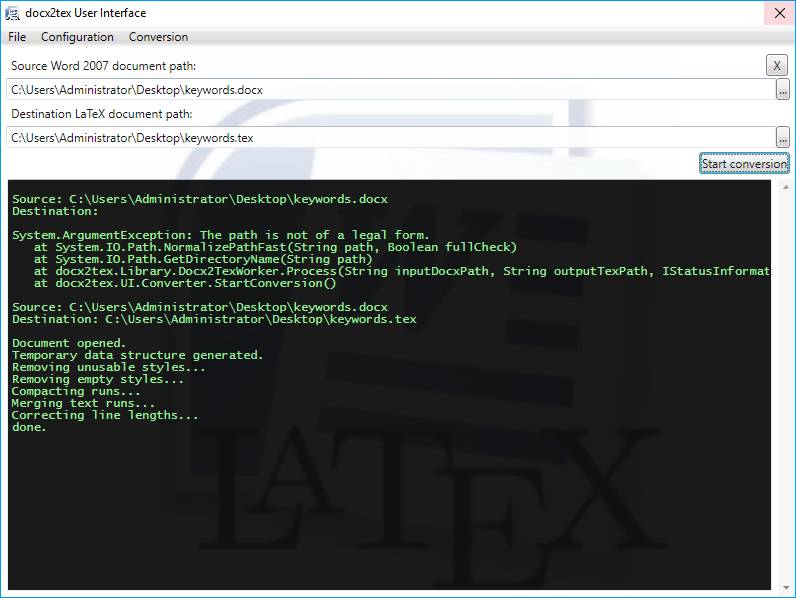Click 'System.IO.Path.NormalizePathFast' stack trace line

point(275,247)
